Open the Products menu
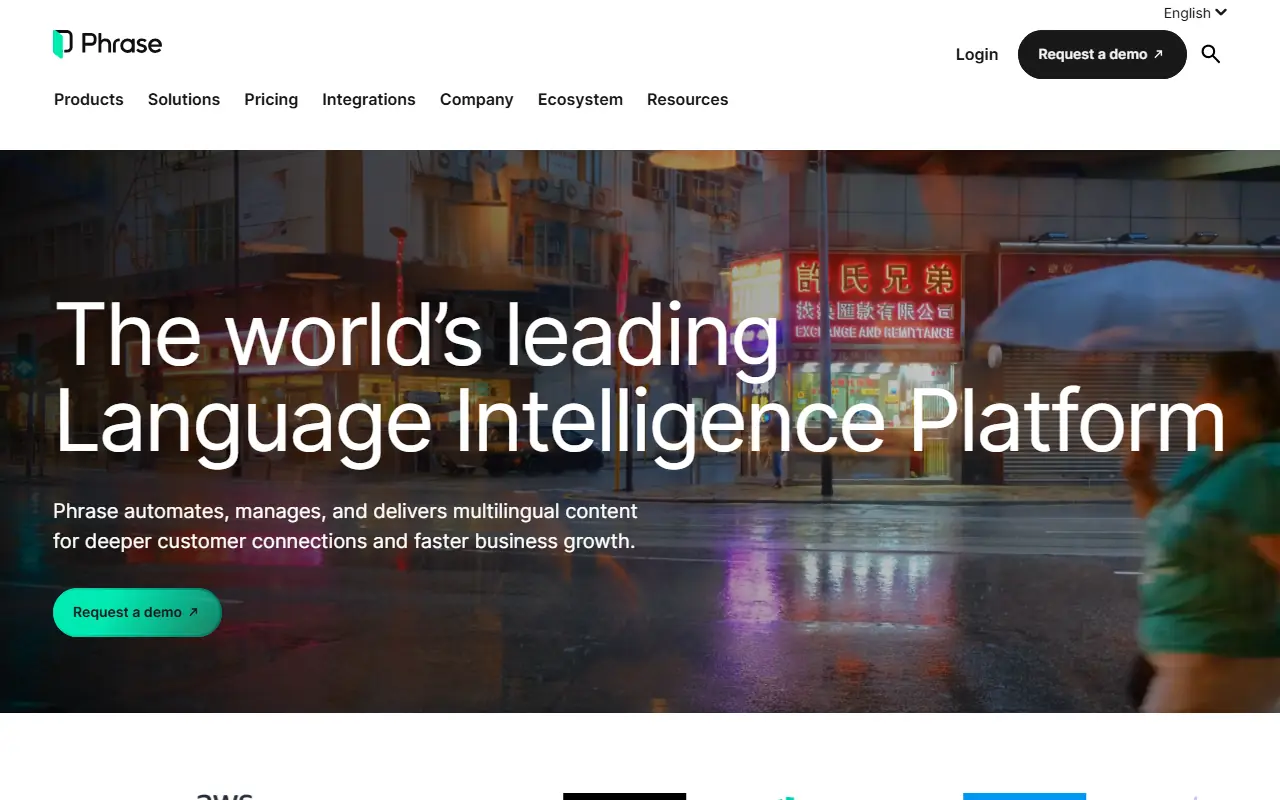The width and height of the screenshot is (1280, 800). point(88,99)
